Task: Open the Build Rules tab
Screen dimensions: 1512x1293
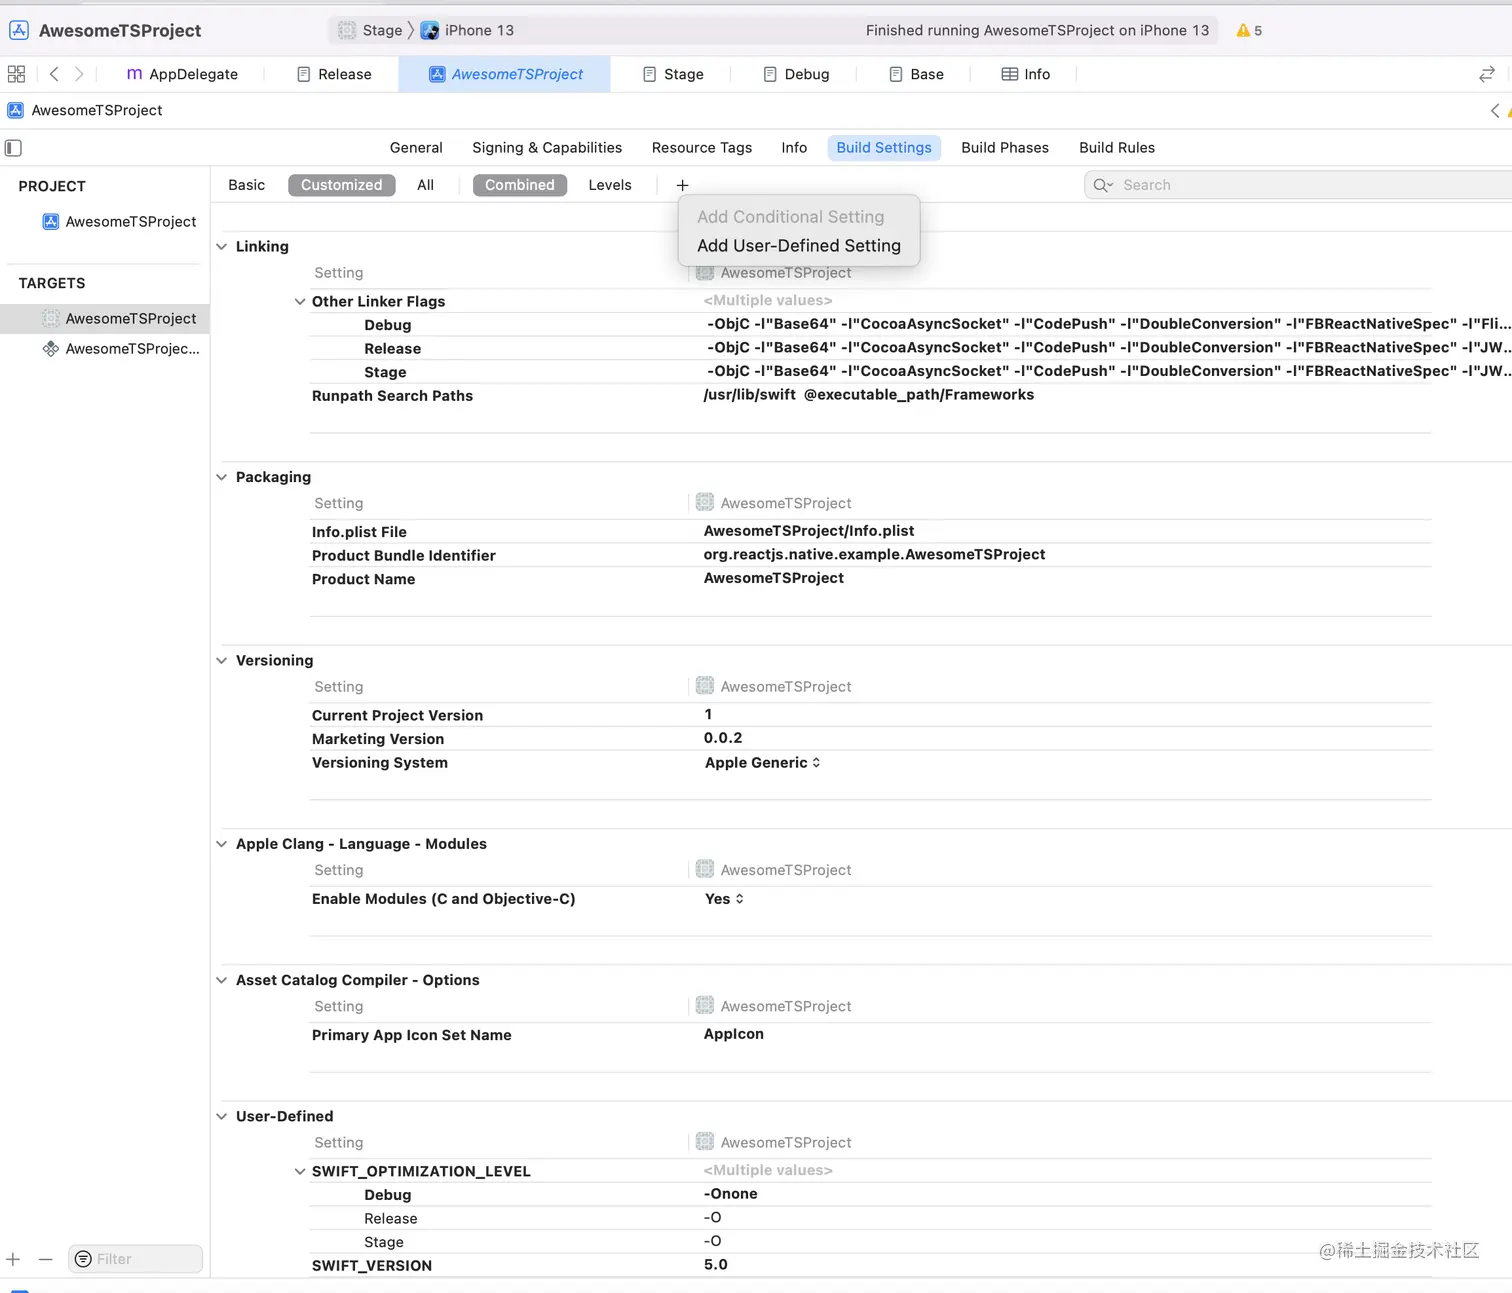Action: (x=1117, y=148)
